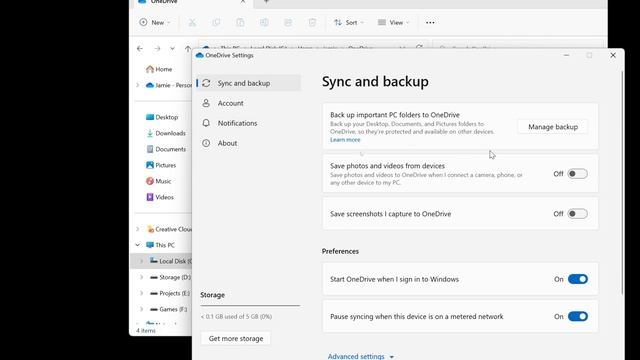Go forward with File Explorer forward arrow
The height and width of the screenshot is (360, 640).
(157, 49)
